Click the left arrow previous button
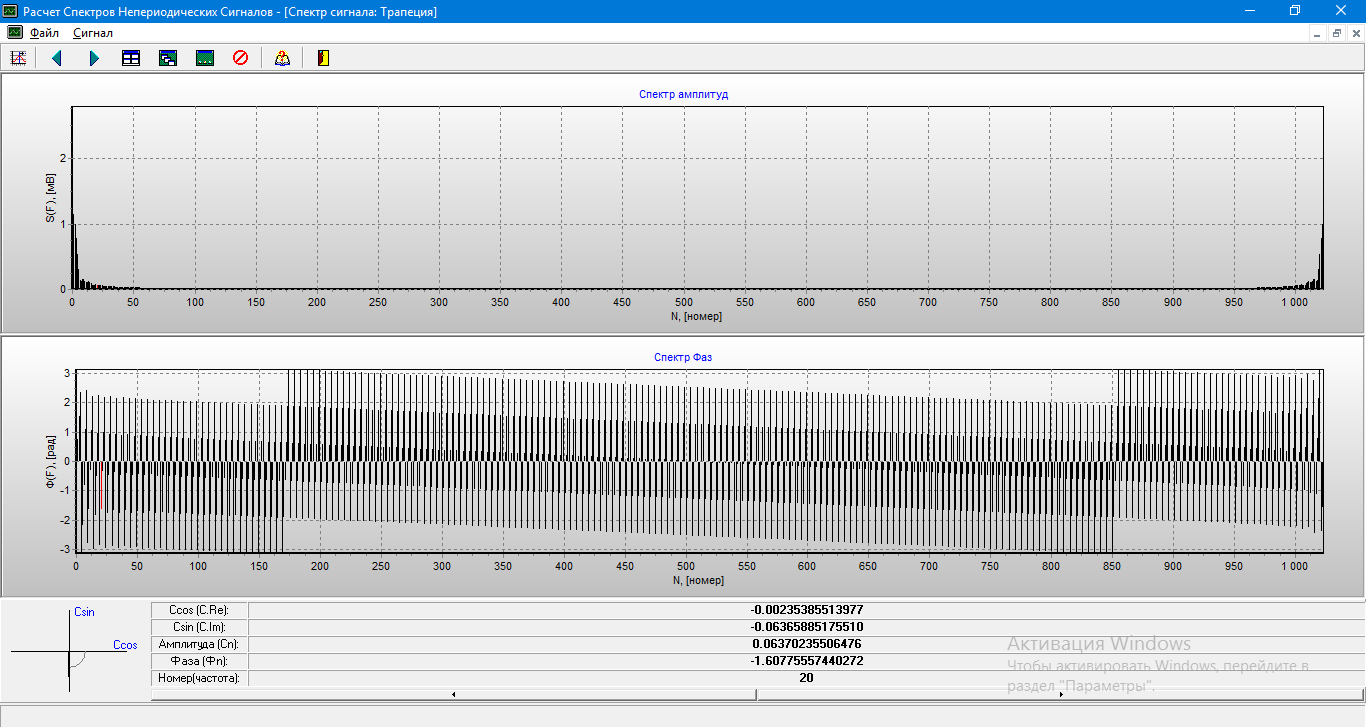 pos(57,58)
